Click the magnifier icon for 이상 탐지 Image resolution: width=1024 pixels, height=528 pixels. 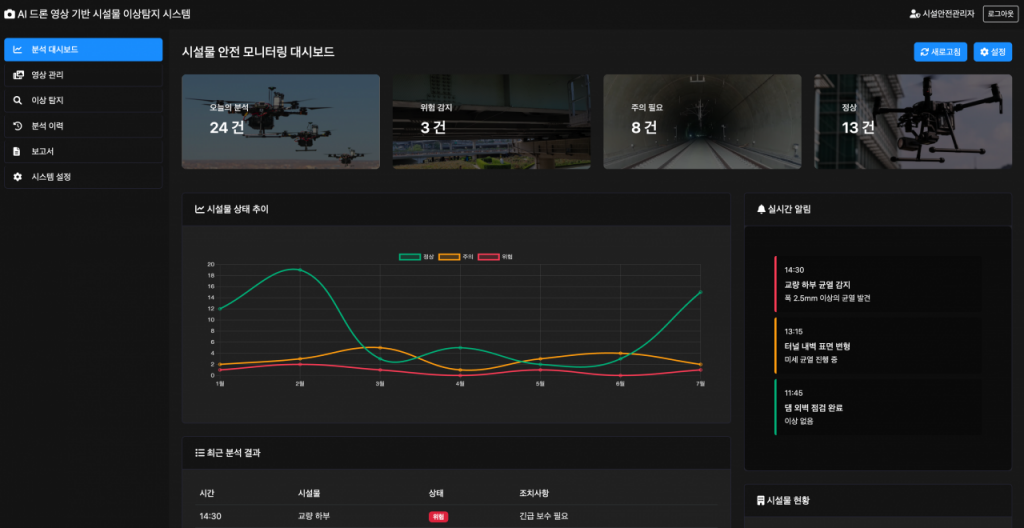[x=17, y=100]
